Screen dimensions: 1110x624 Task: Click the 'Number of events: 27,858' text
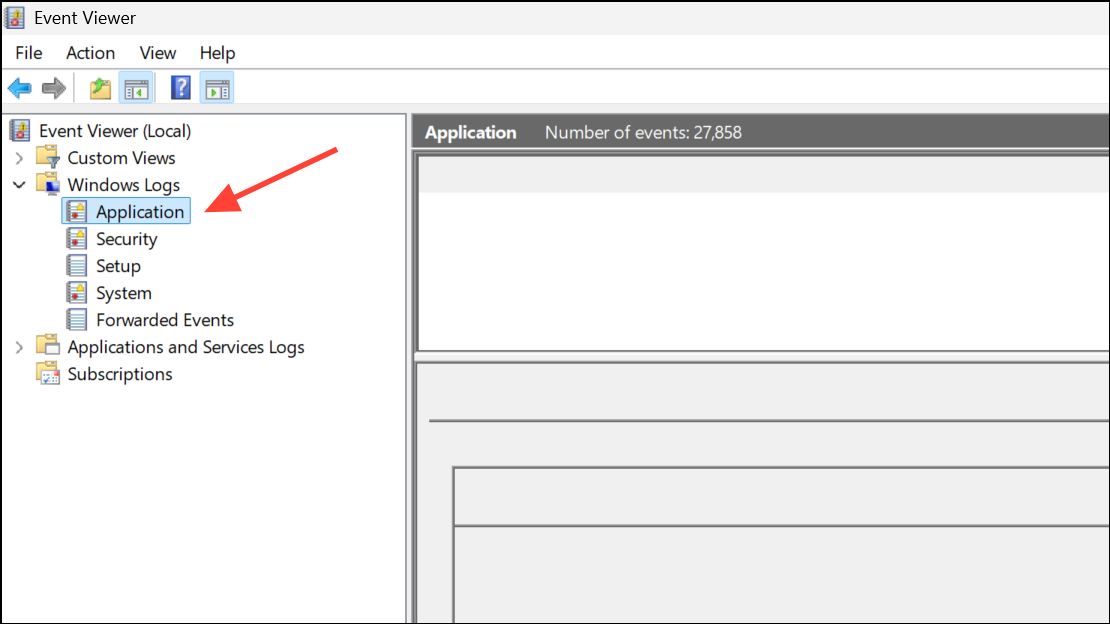[643, 132]
